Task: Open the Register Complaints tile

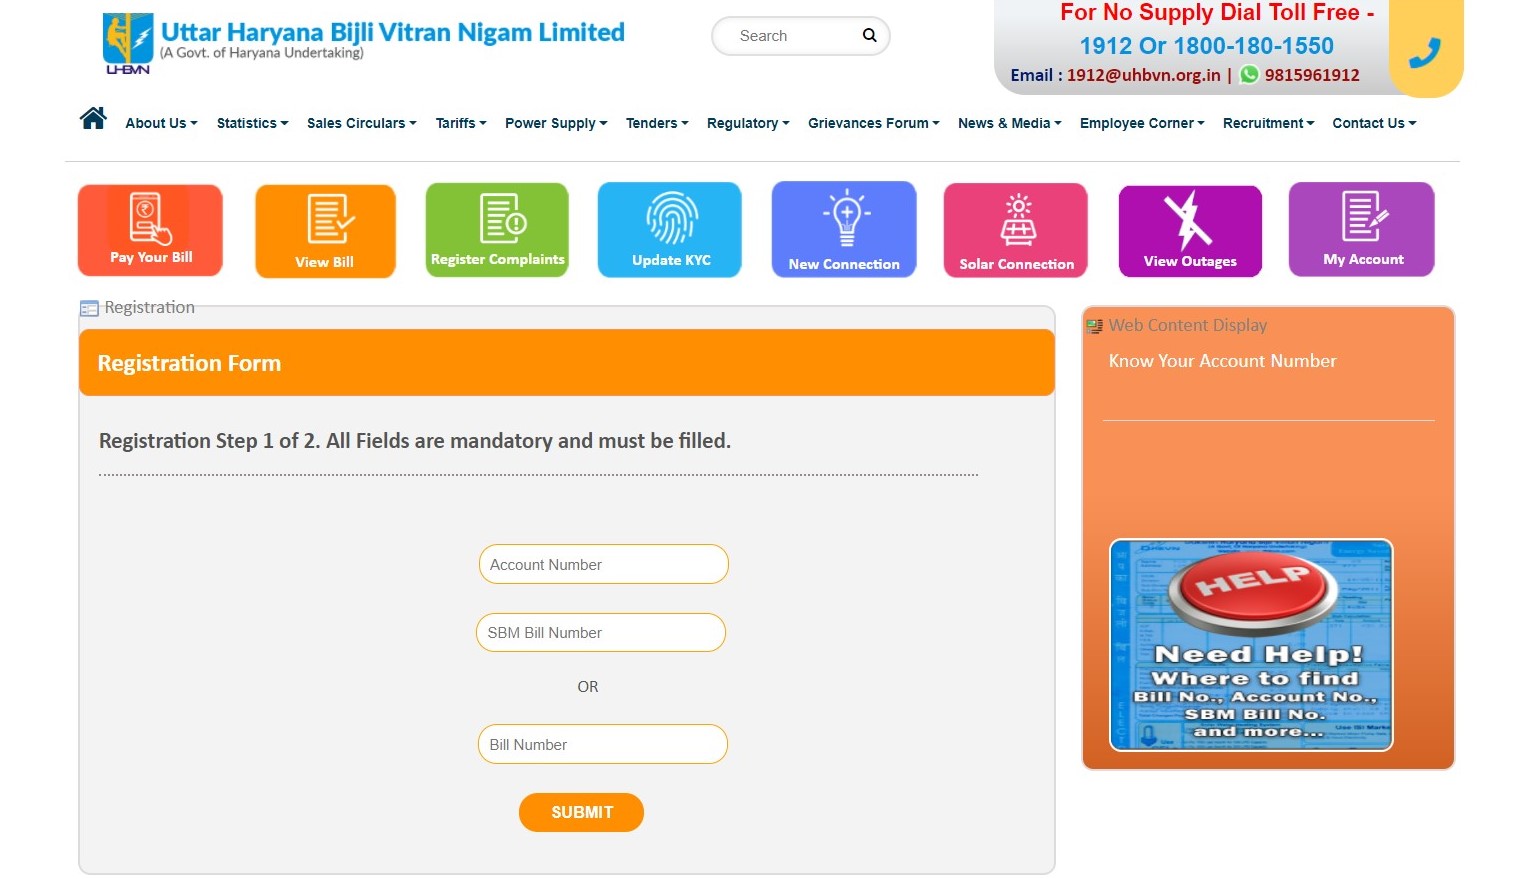Action: click(x=497, y=230)
